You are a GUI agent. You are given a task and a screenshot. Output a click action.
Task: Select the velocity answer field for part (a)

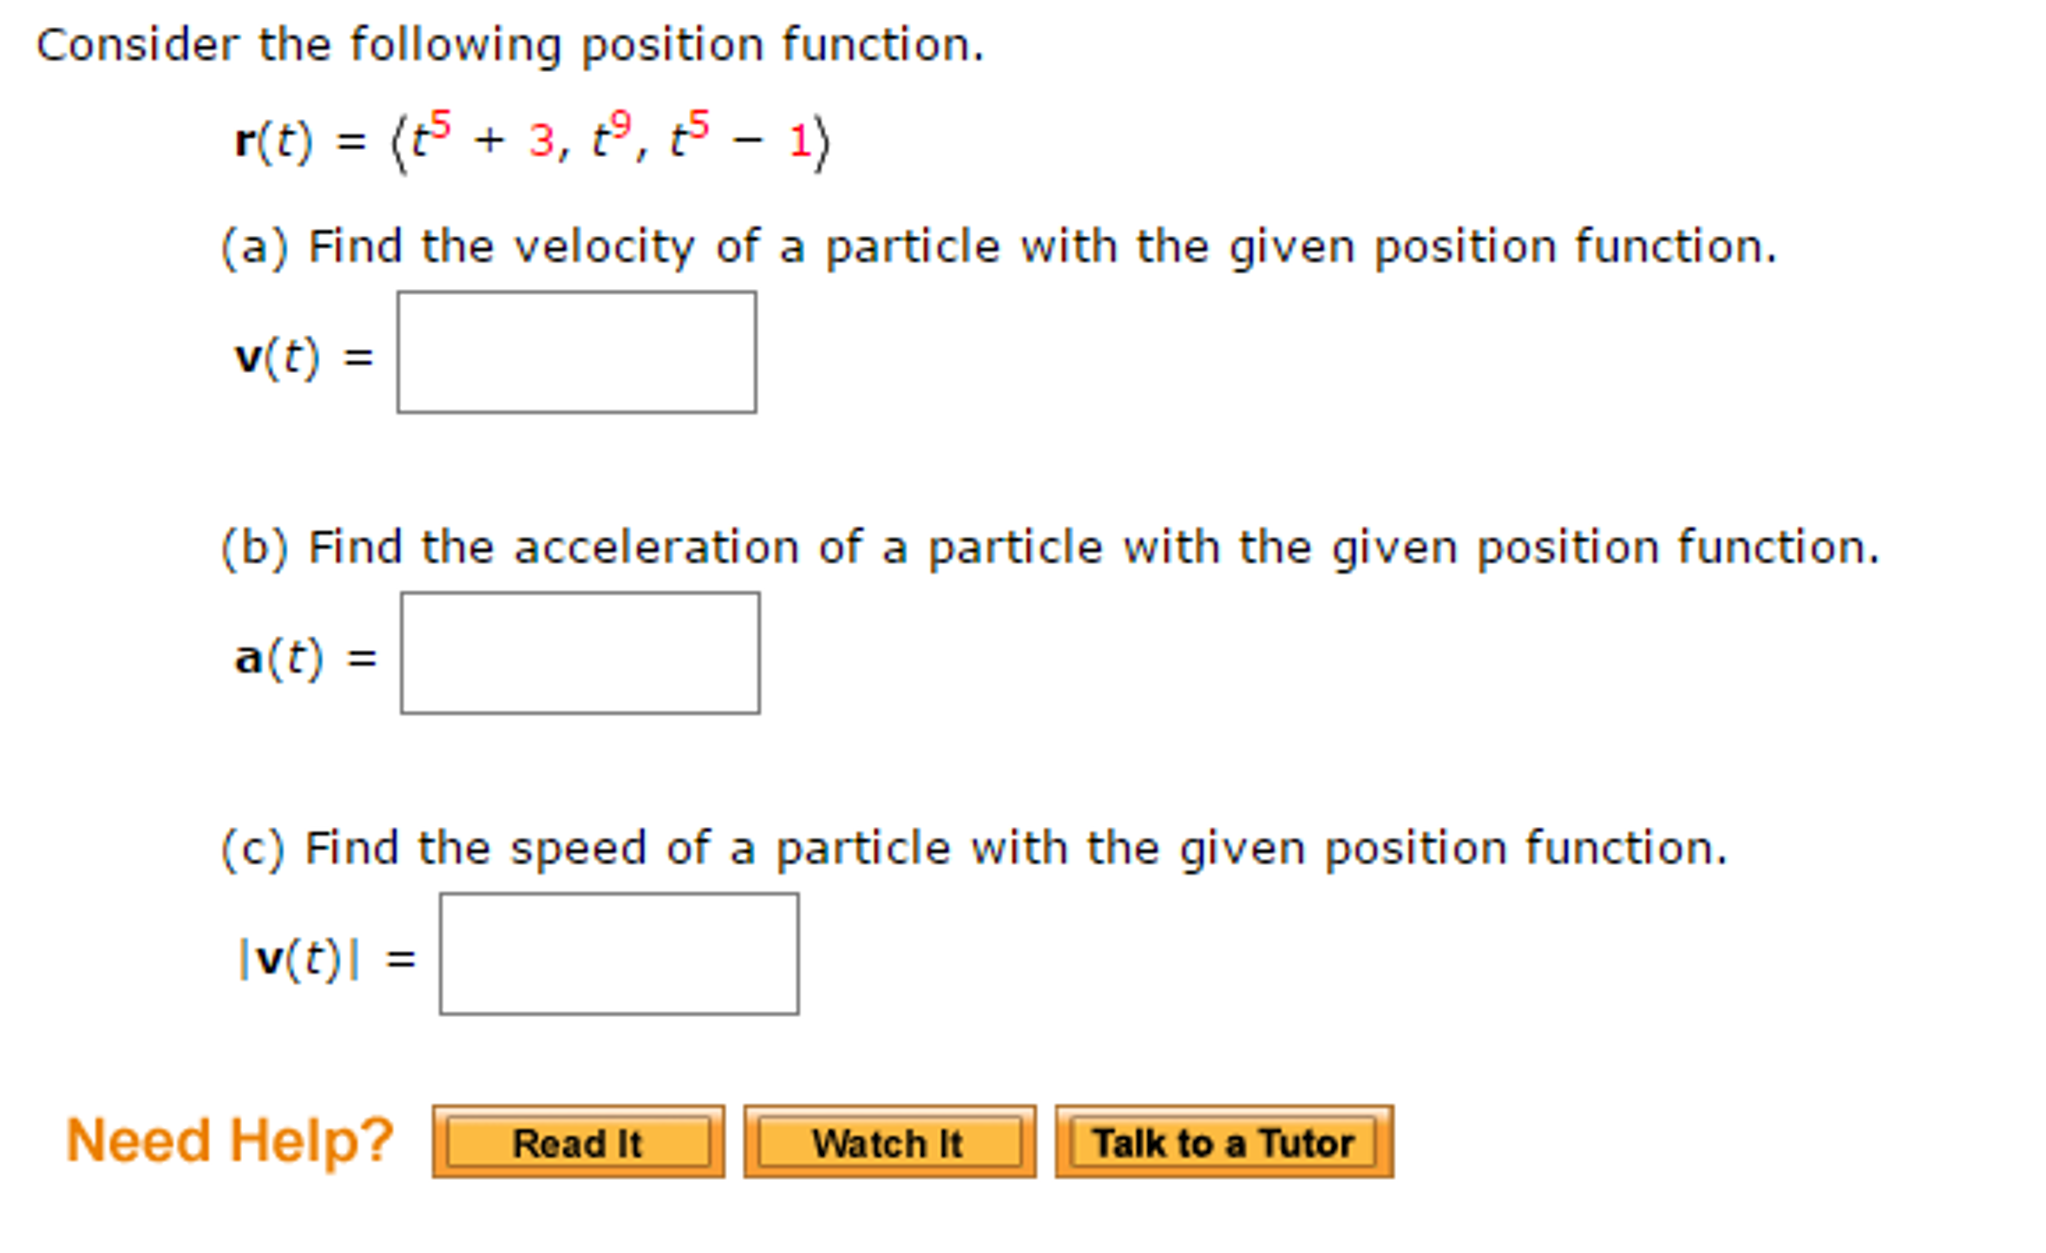click(x=576, y=352)
